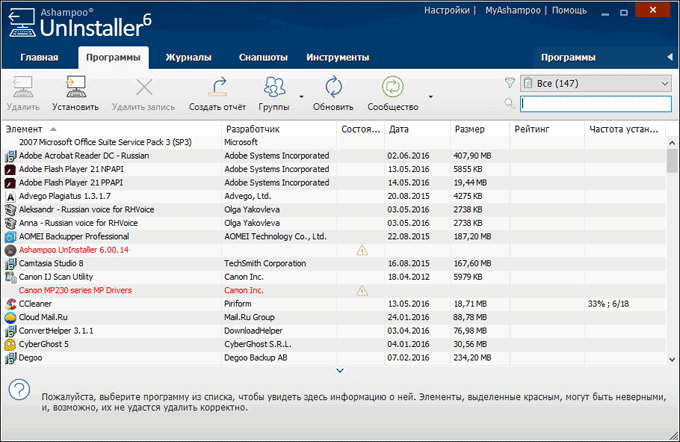Open the Помощь help link
Screen dimensions: 680x442
pos(569,10)
